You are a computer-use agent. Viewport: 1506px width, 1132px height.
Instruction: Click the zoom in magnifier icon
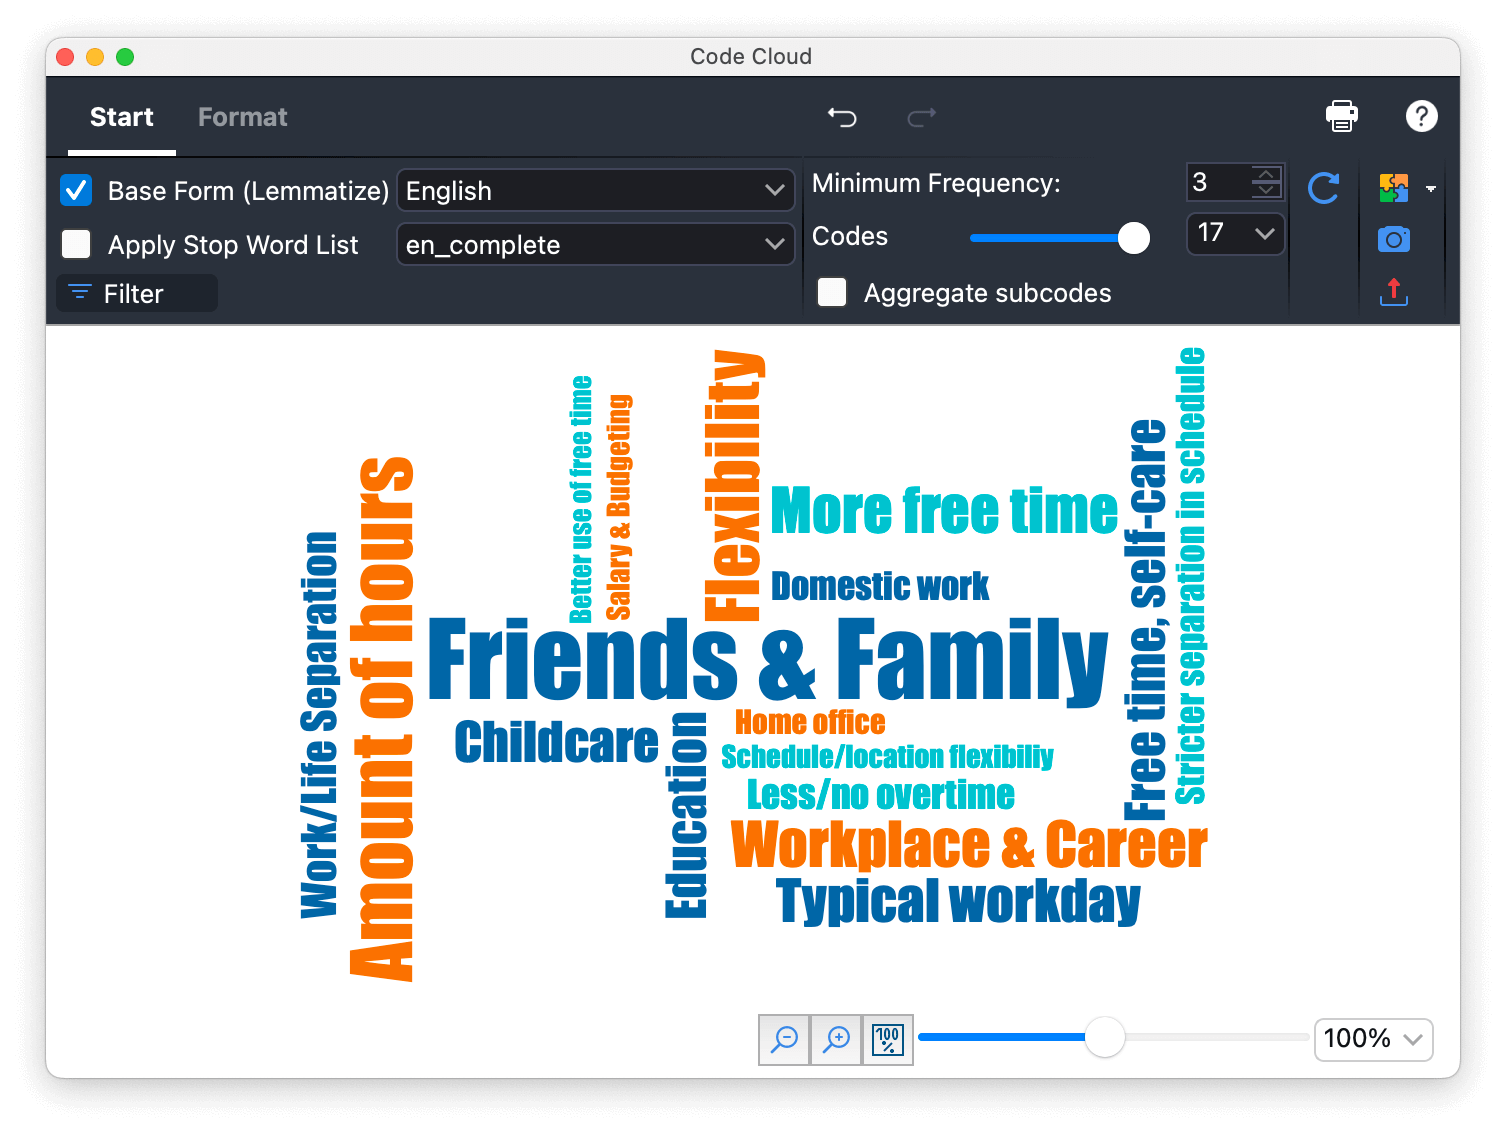coord(837,1040)
